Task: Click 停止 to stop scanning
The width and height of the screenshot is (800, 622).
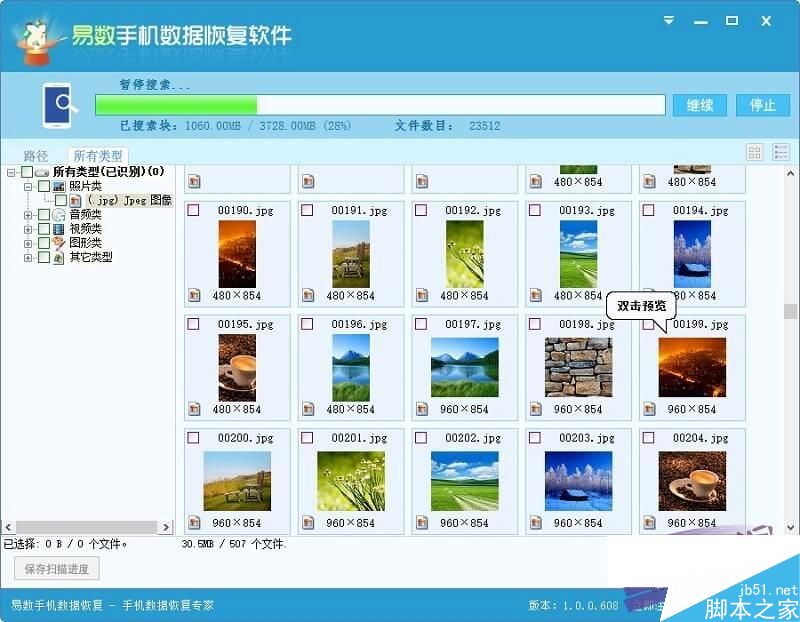Action: pyautogui.click(x=763, y=105)
